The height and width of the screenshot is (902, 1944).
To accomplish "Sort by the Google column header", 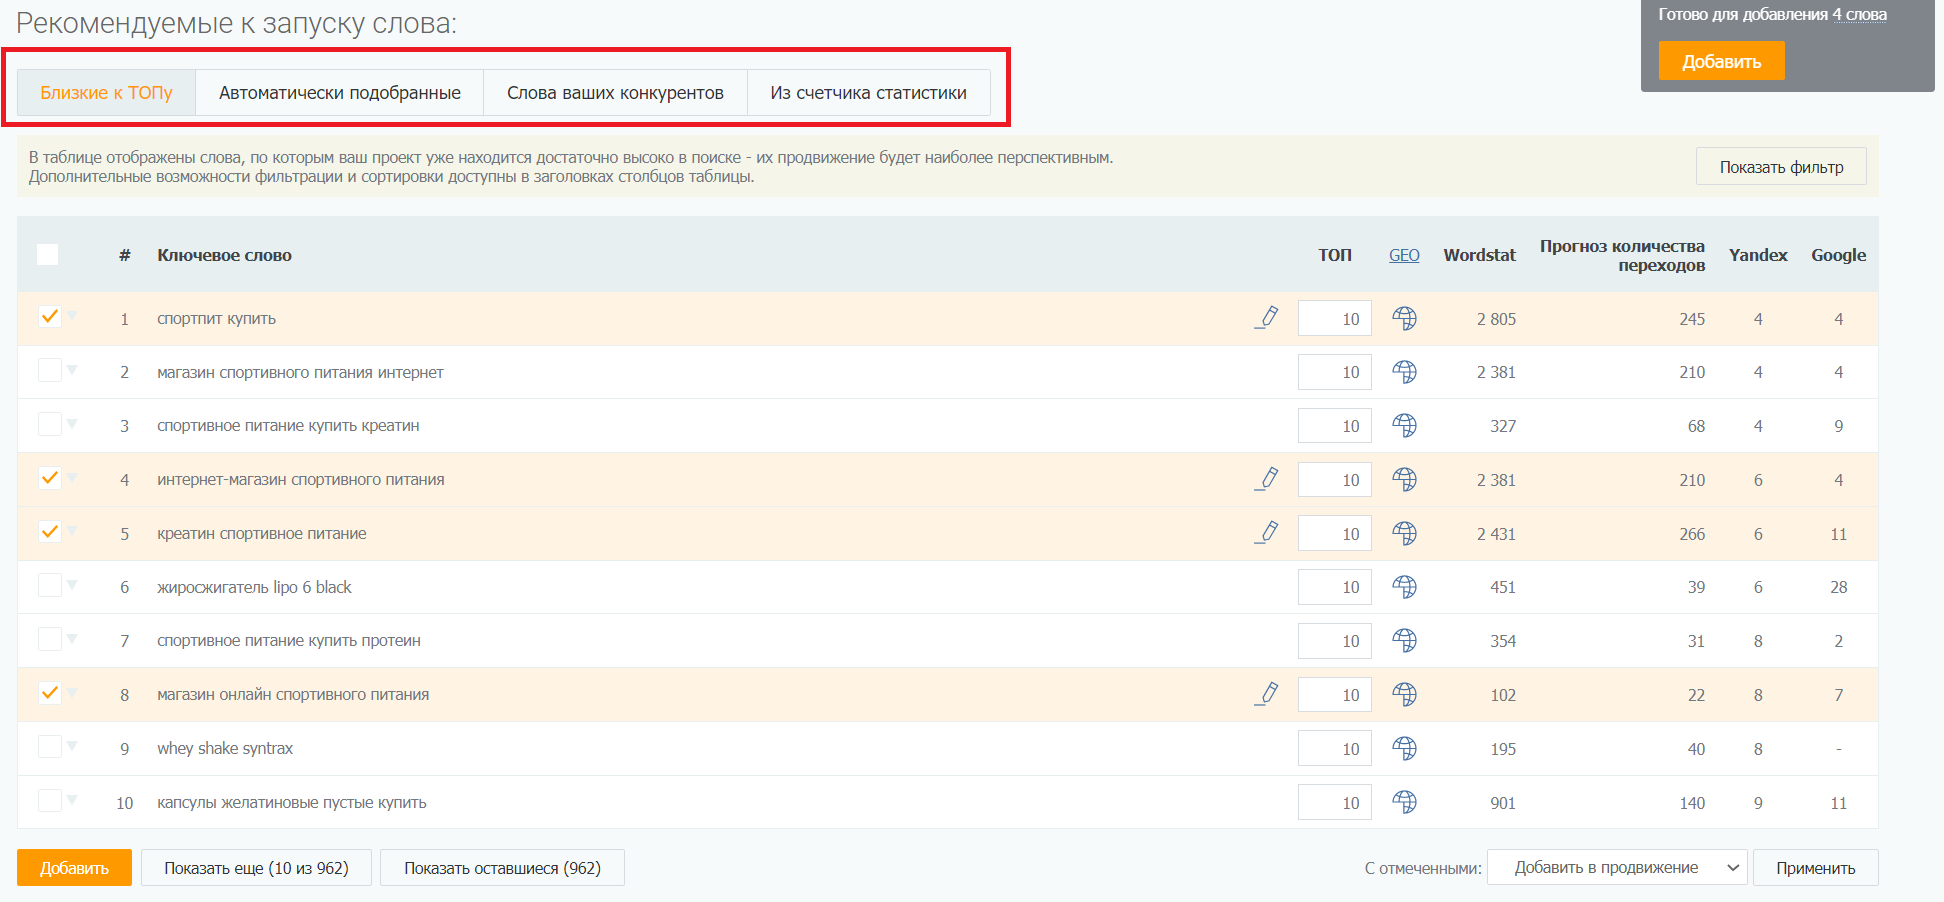I will click(1838, 255).
